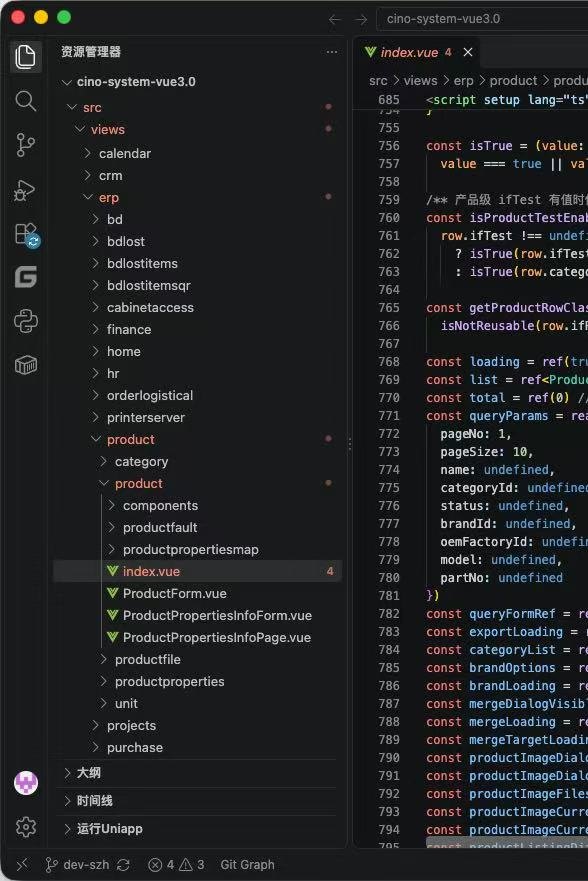588x881 pixels.
Task: Open the errors count in status bar
Action: point(162,865)
